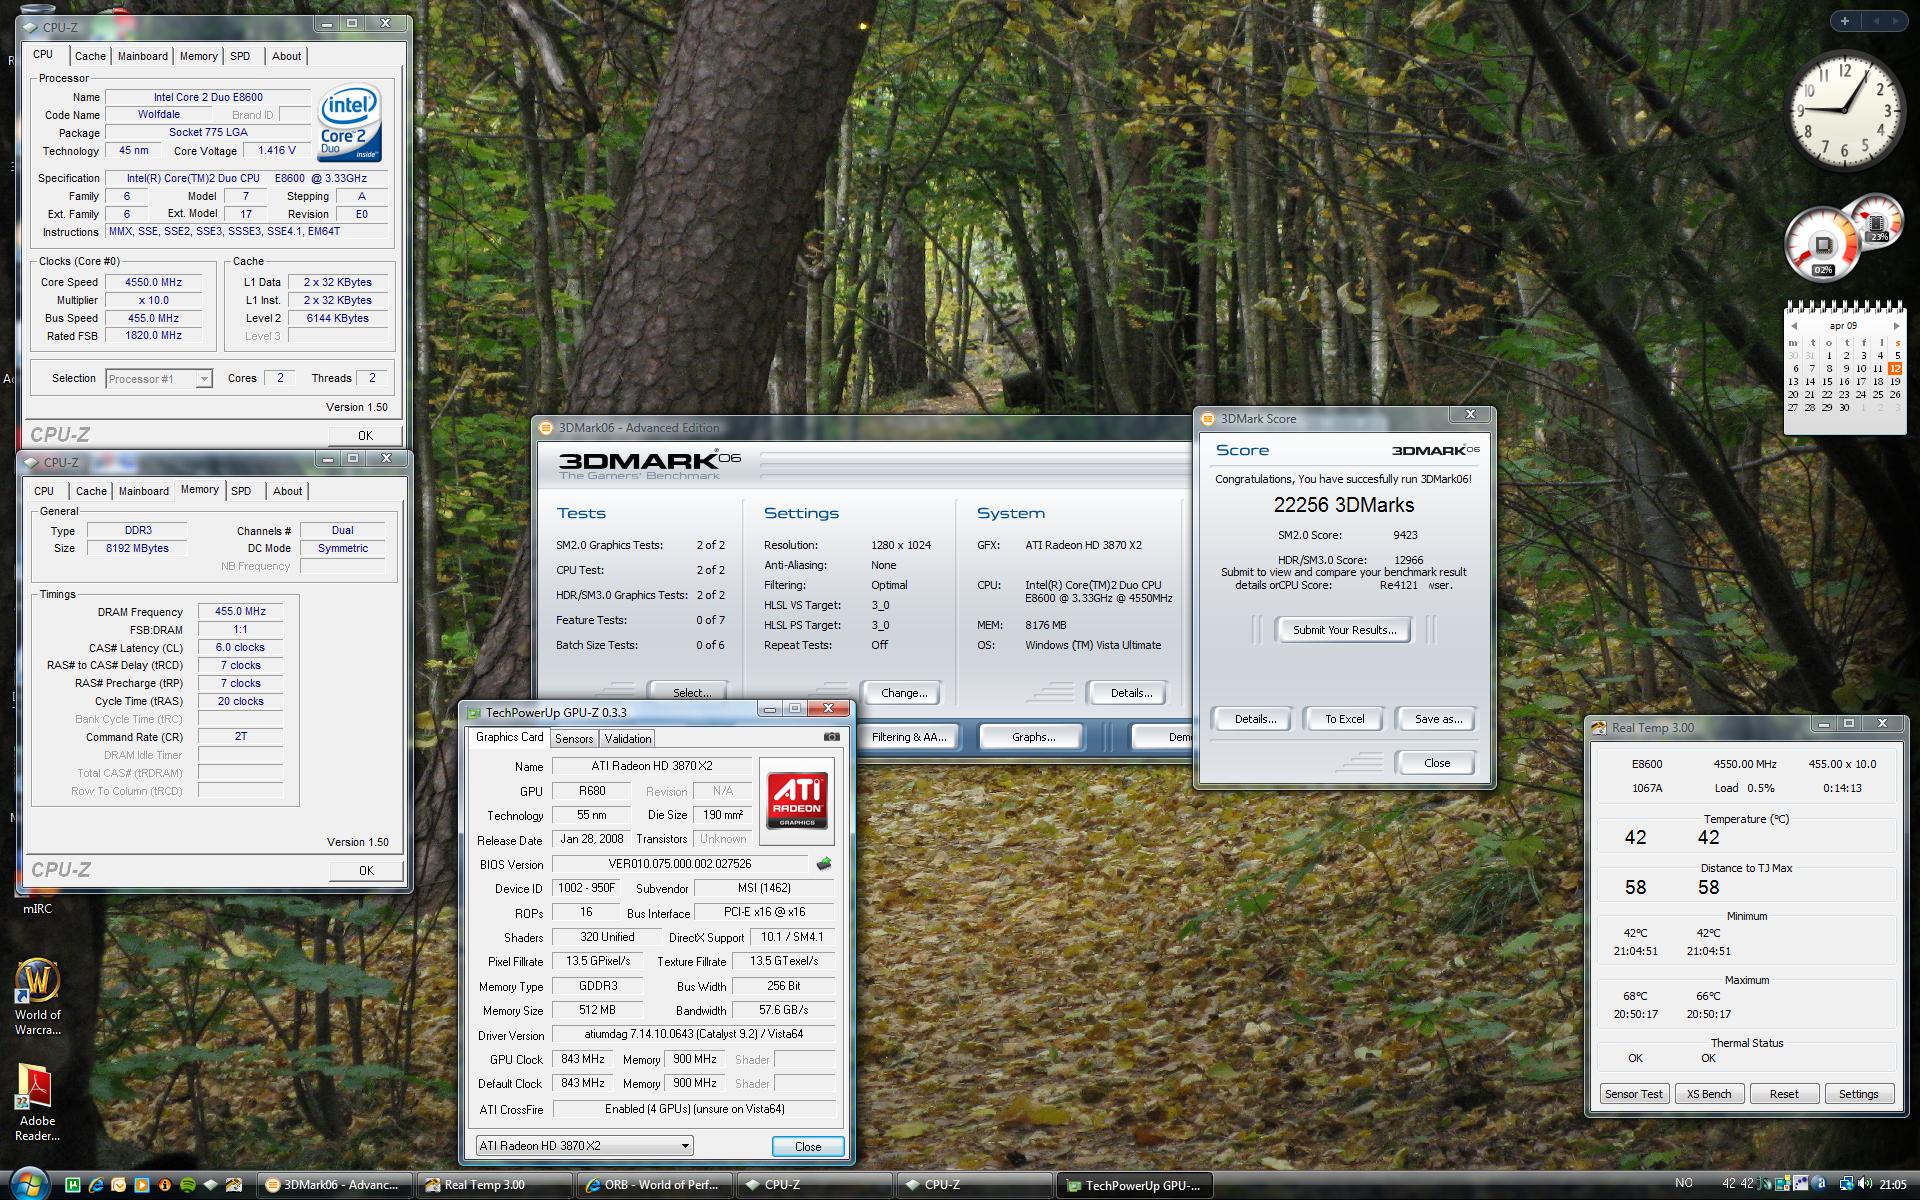Click the add gadget plus button on sidebar

pos(1845,21)
